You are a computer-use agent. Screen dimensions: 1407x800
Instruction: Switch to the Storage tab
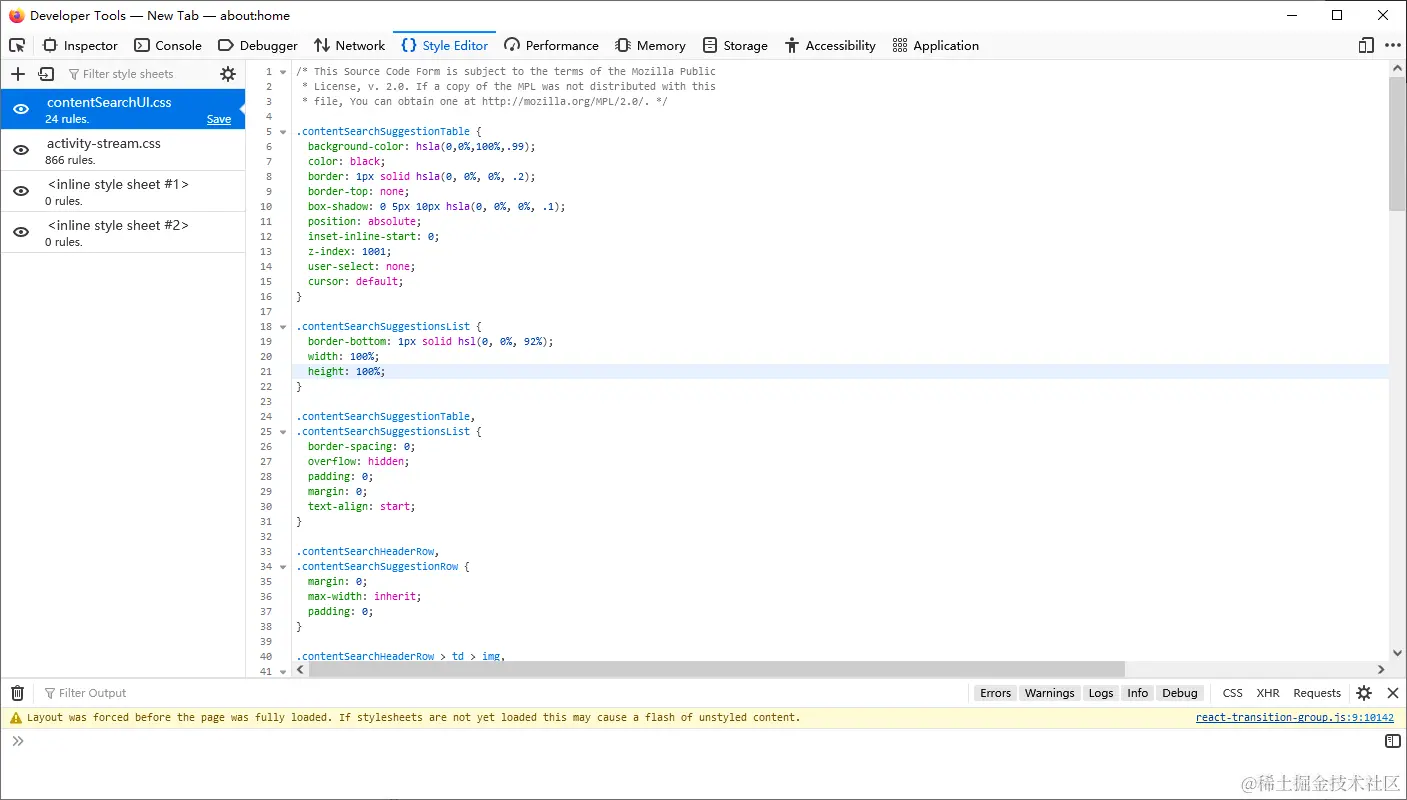(735, 45)
